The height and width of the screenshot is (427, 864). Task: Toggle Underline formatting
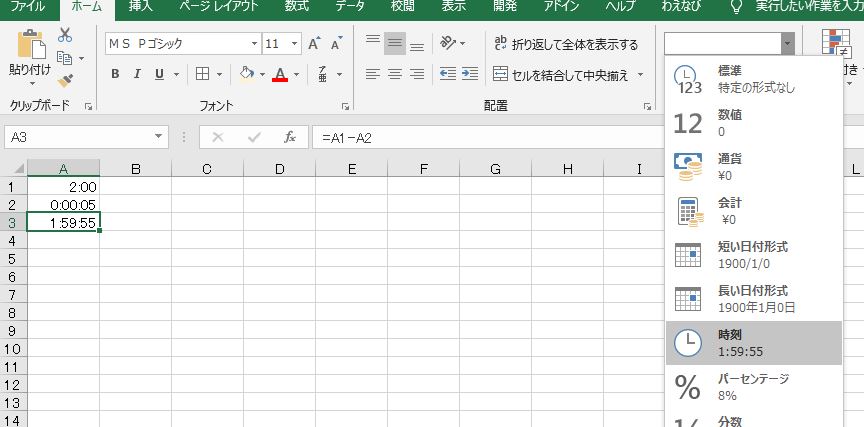(159, 74)
